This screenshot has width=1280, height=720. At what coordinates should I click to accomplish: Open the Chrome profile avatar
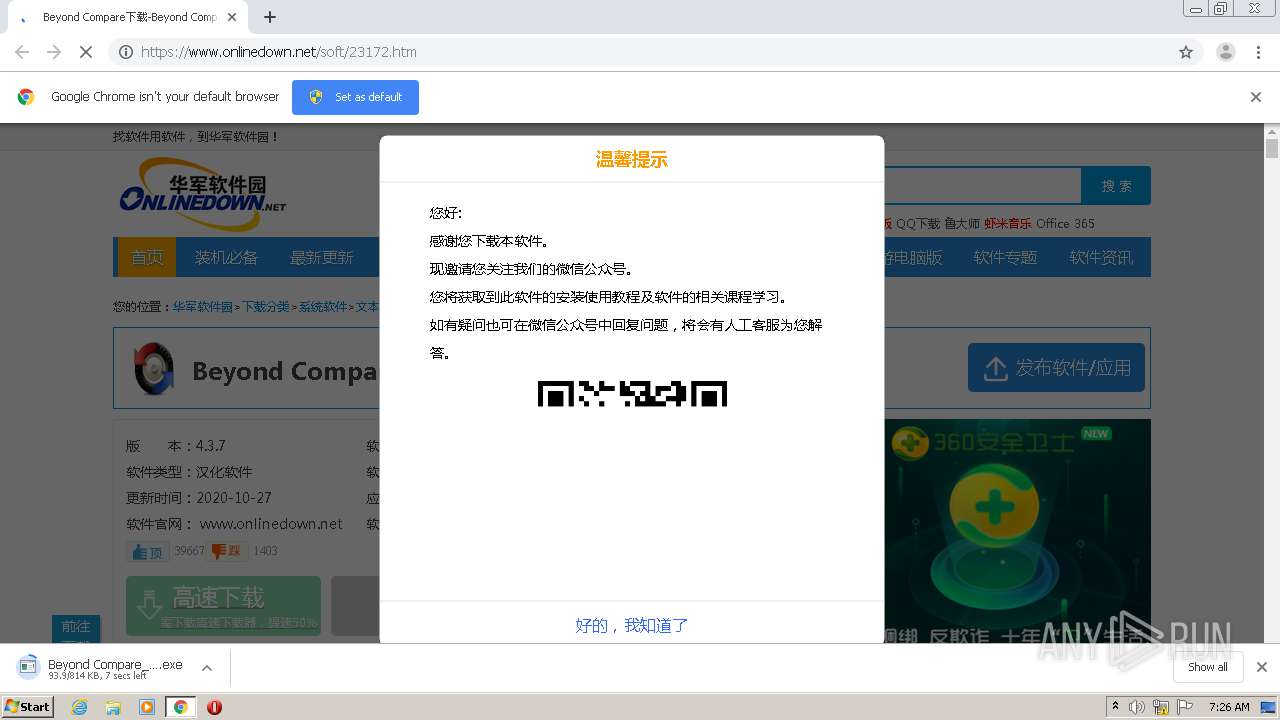1225,52
